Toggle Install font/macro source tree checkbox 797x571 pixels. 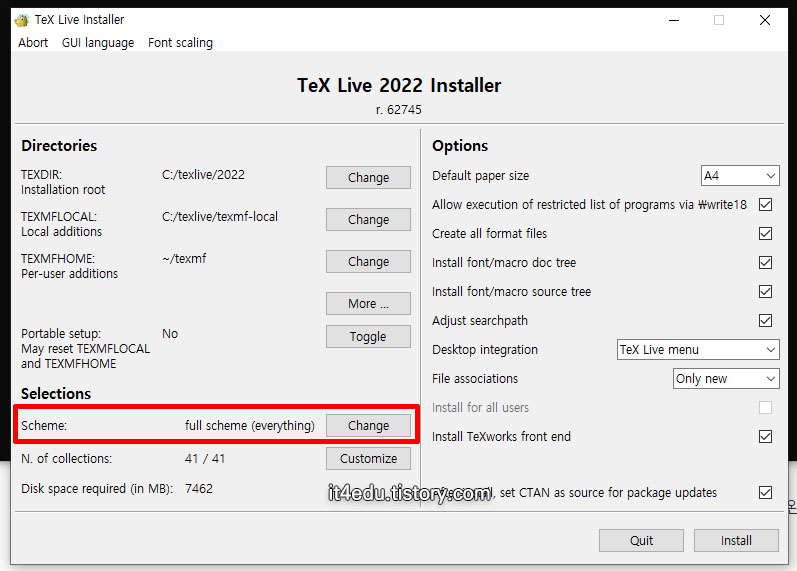[765, 291]
